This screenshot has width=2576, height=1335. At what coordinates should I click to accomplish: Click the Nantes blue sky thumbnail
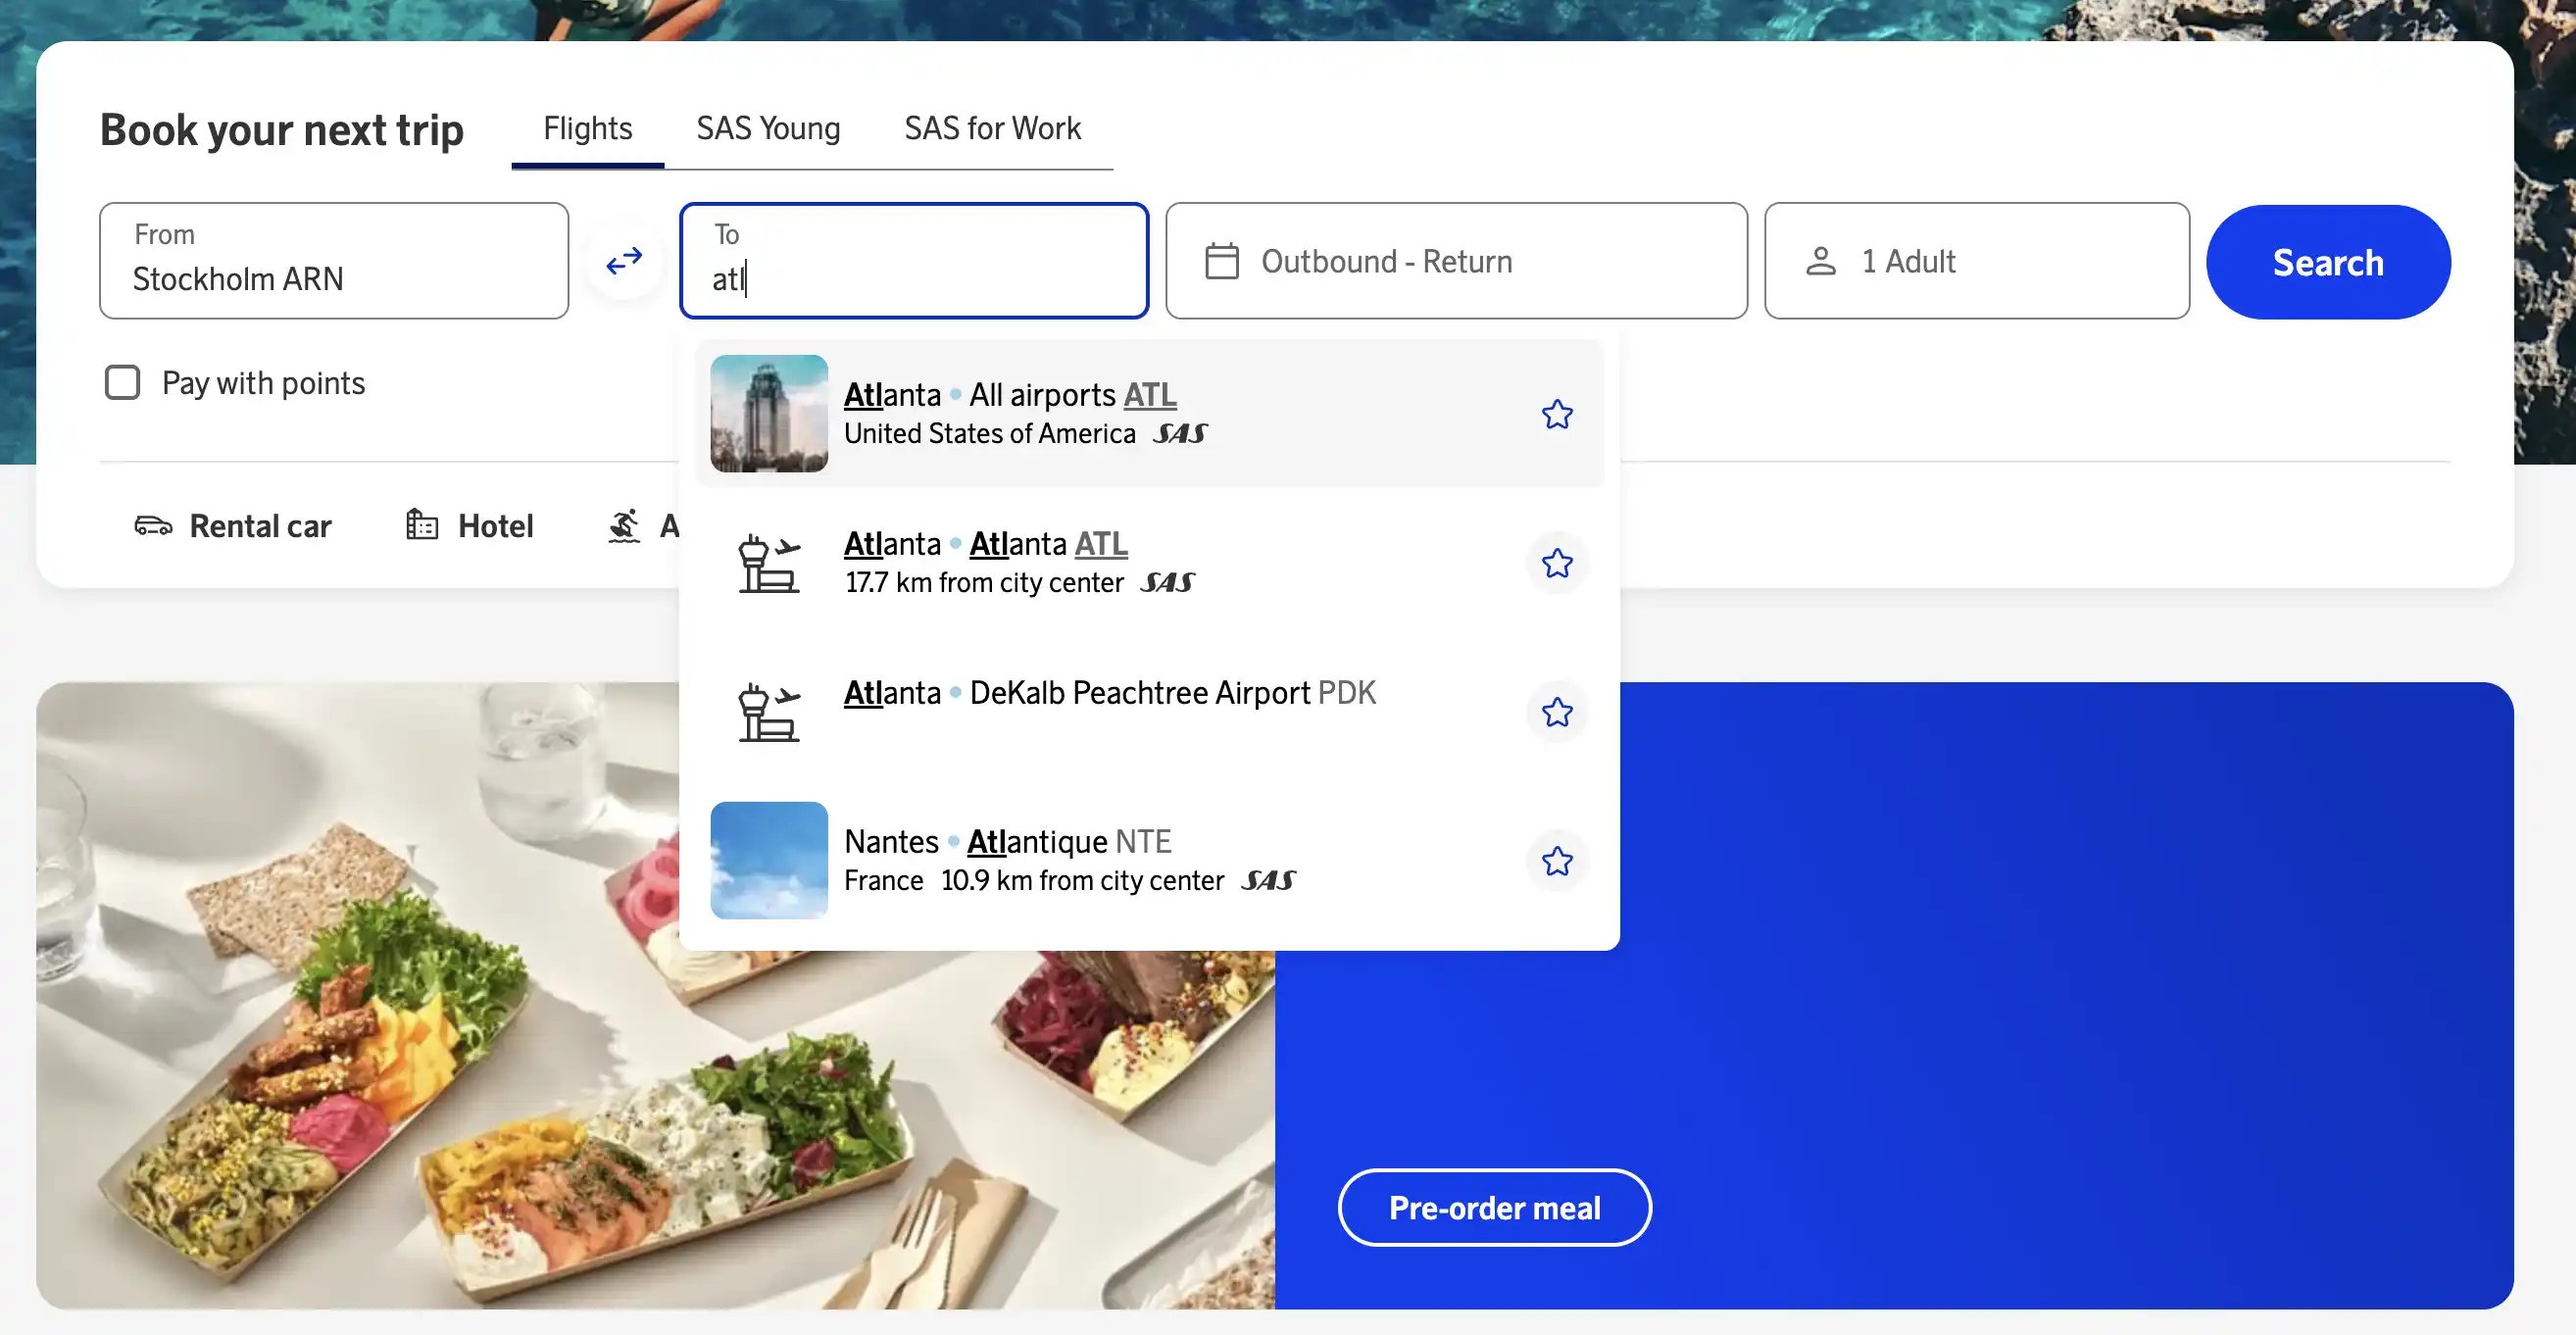coord(769,860)
